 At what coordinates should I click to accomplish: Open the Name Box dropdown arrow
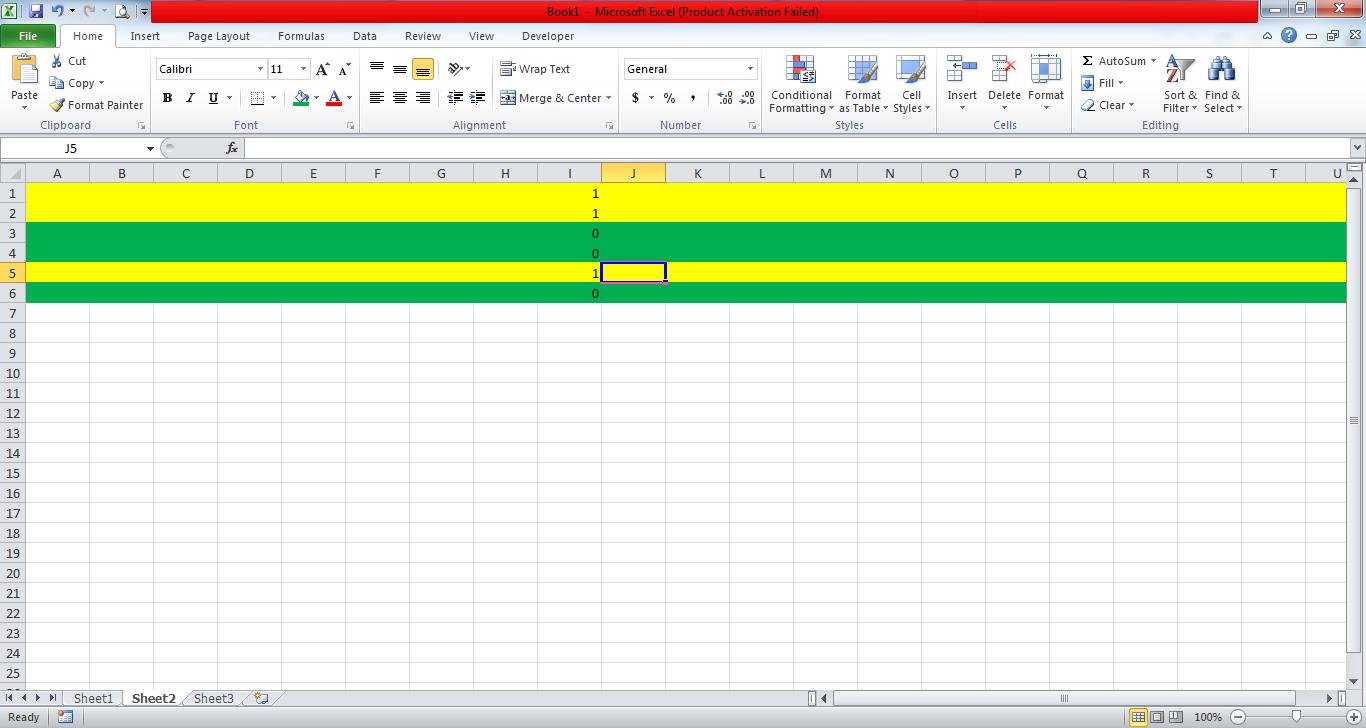pyautogui.click(x=150, y=148)
